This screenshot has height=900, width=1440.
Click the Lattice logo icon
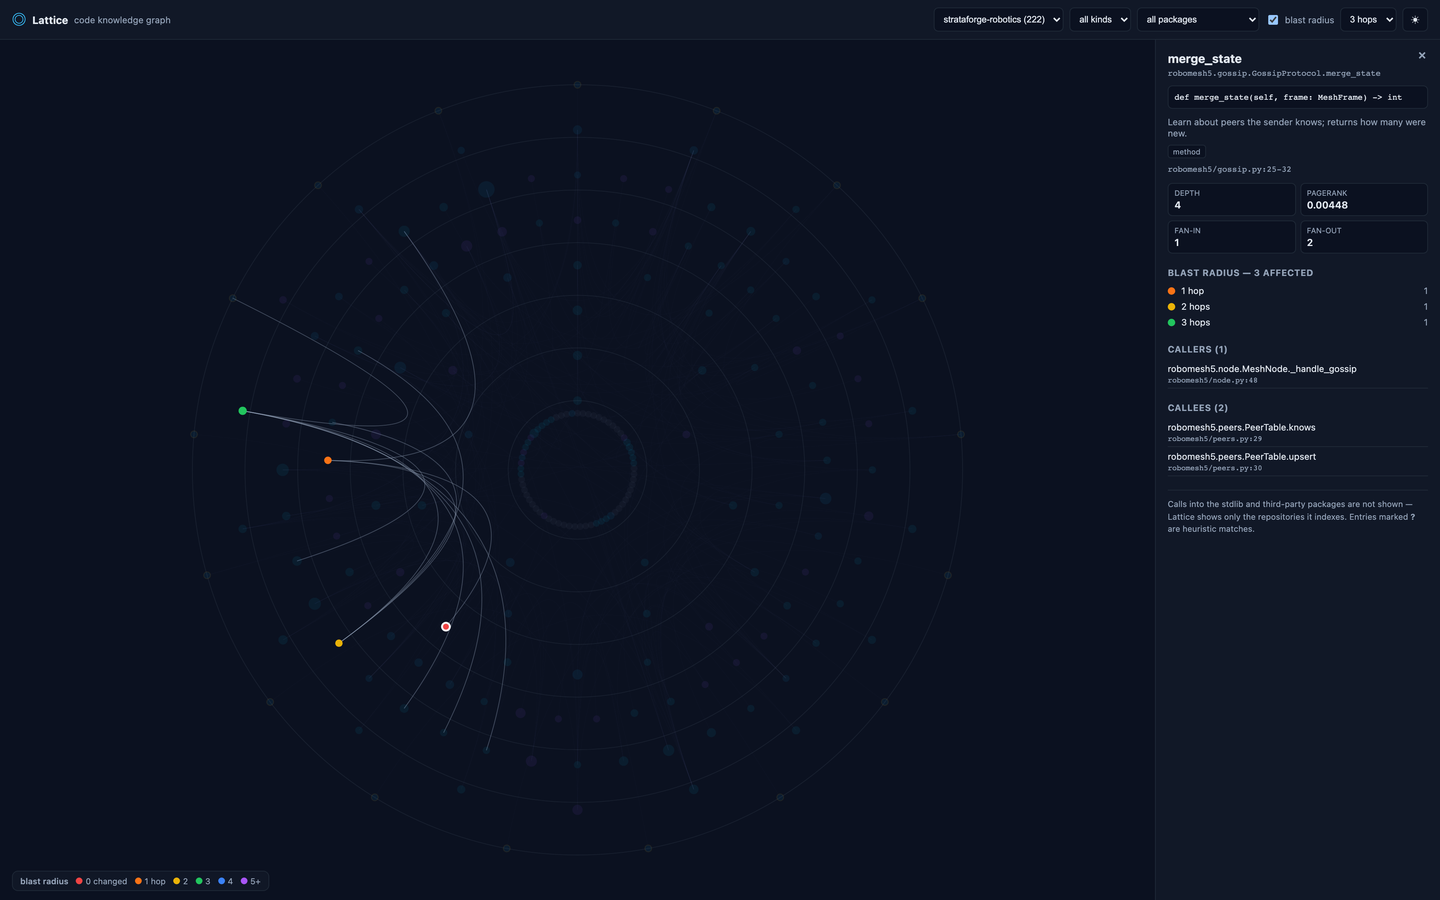pyautogui.click(x=19, y=19)
